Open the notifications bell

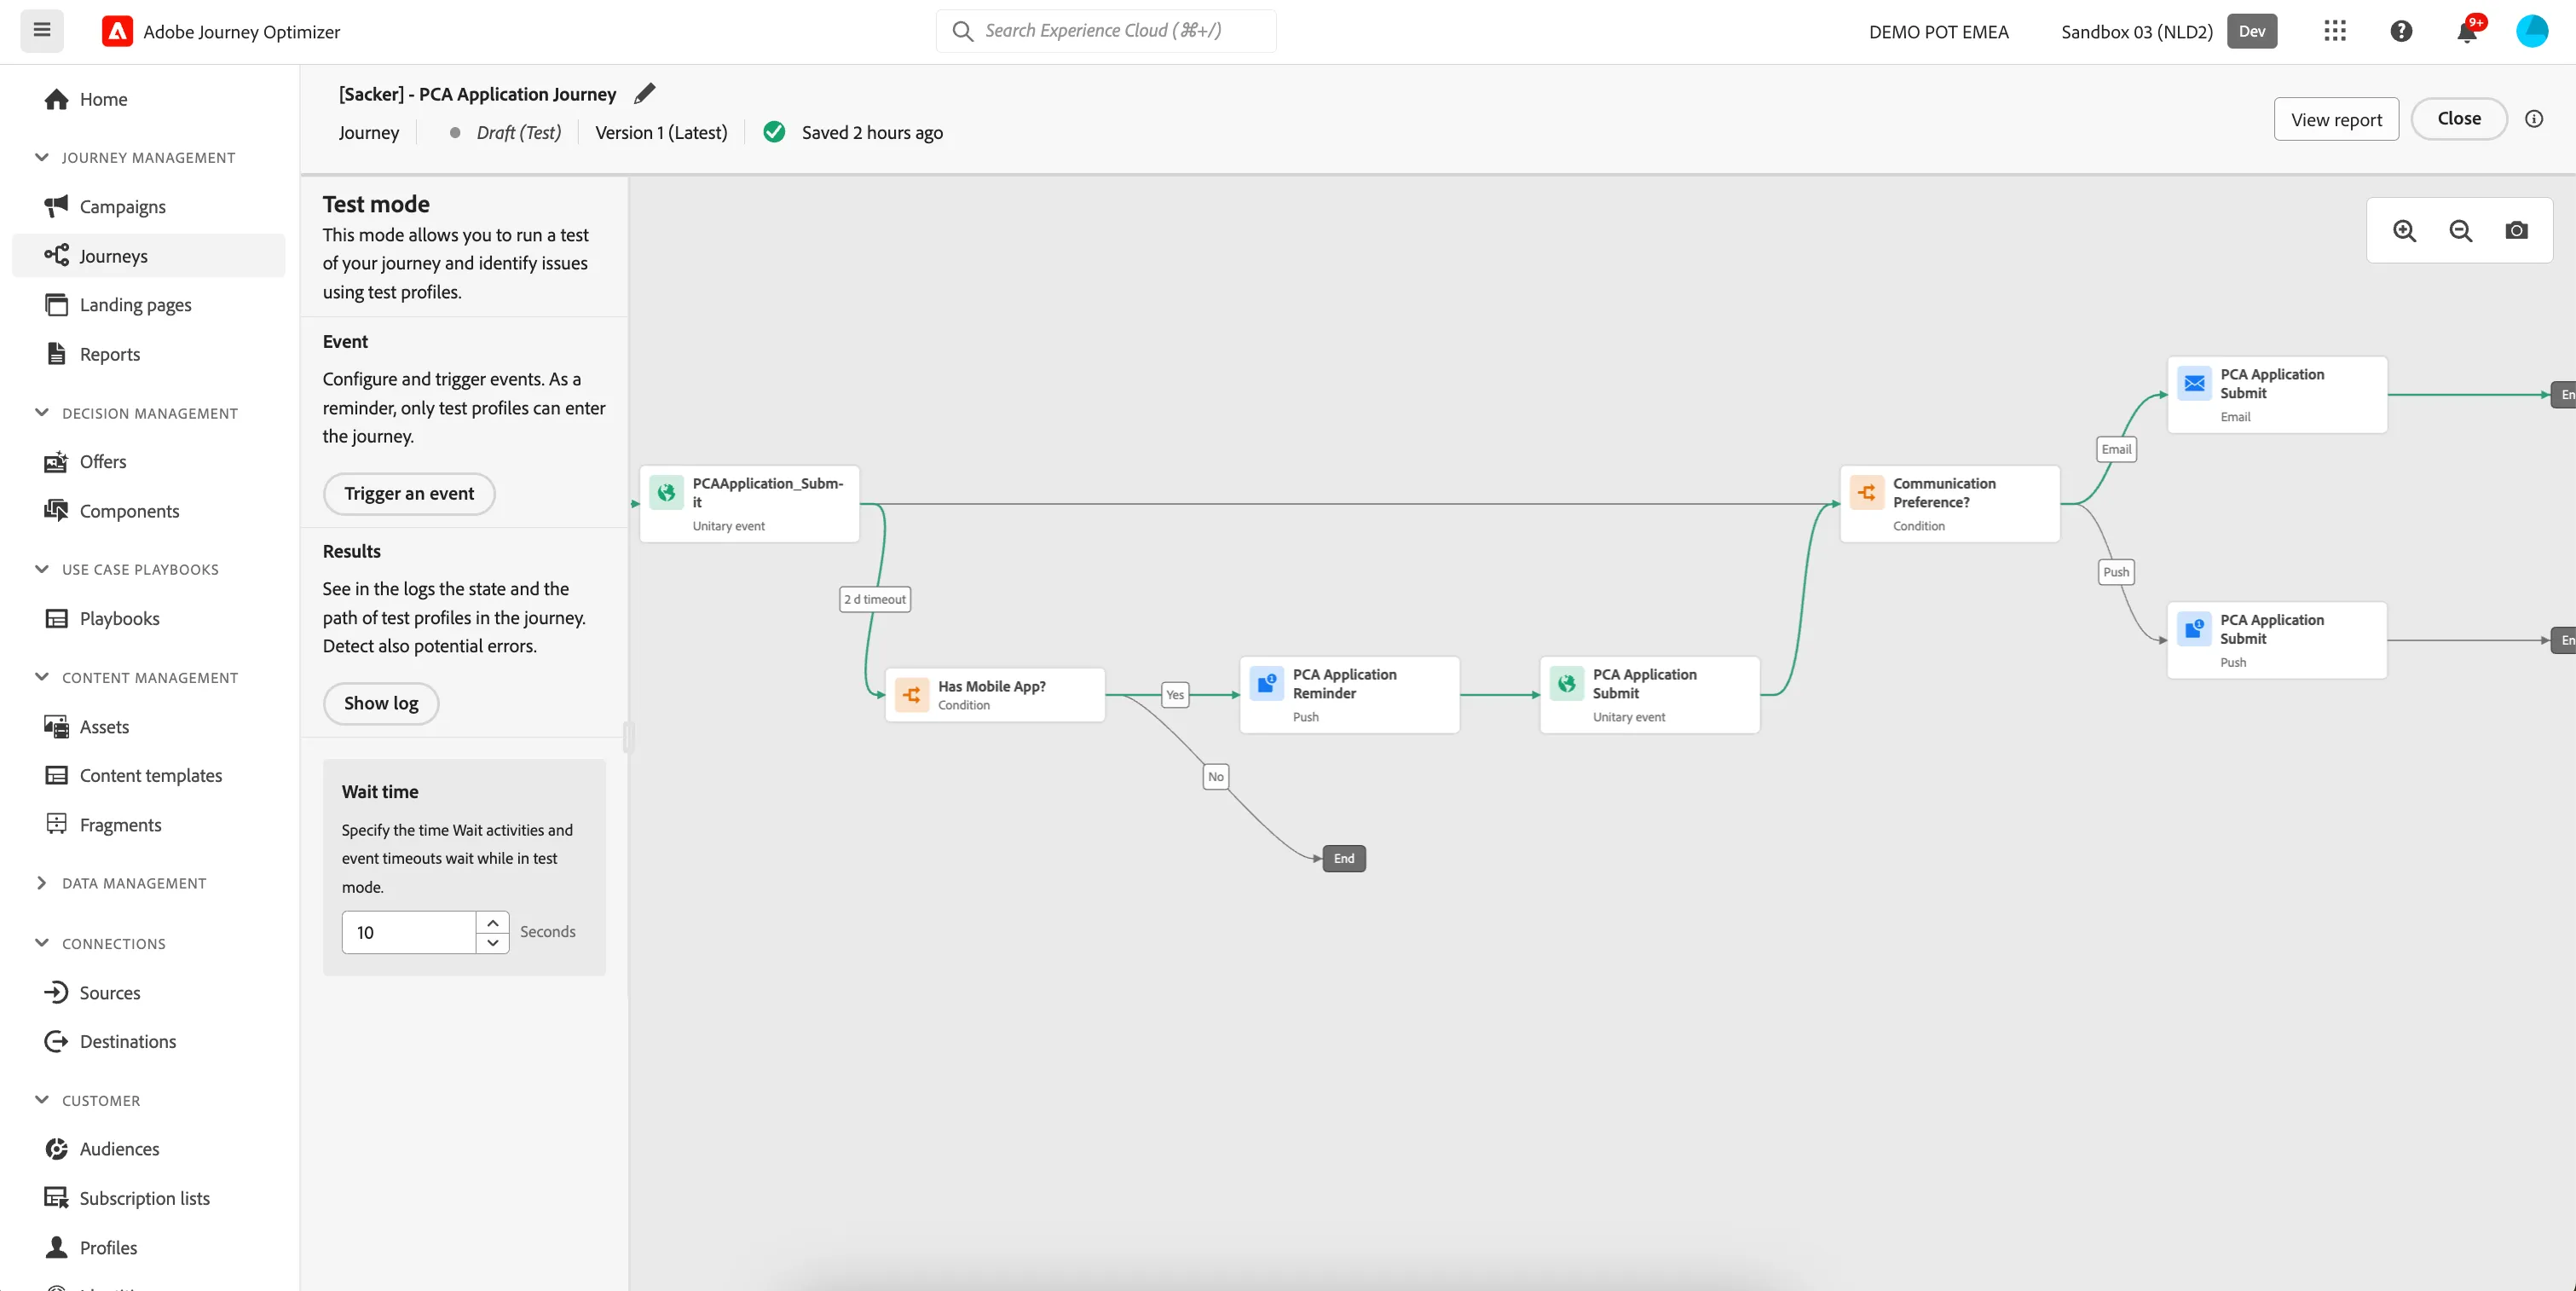click(2467, 31)
